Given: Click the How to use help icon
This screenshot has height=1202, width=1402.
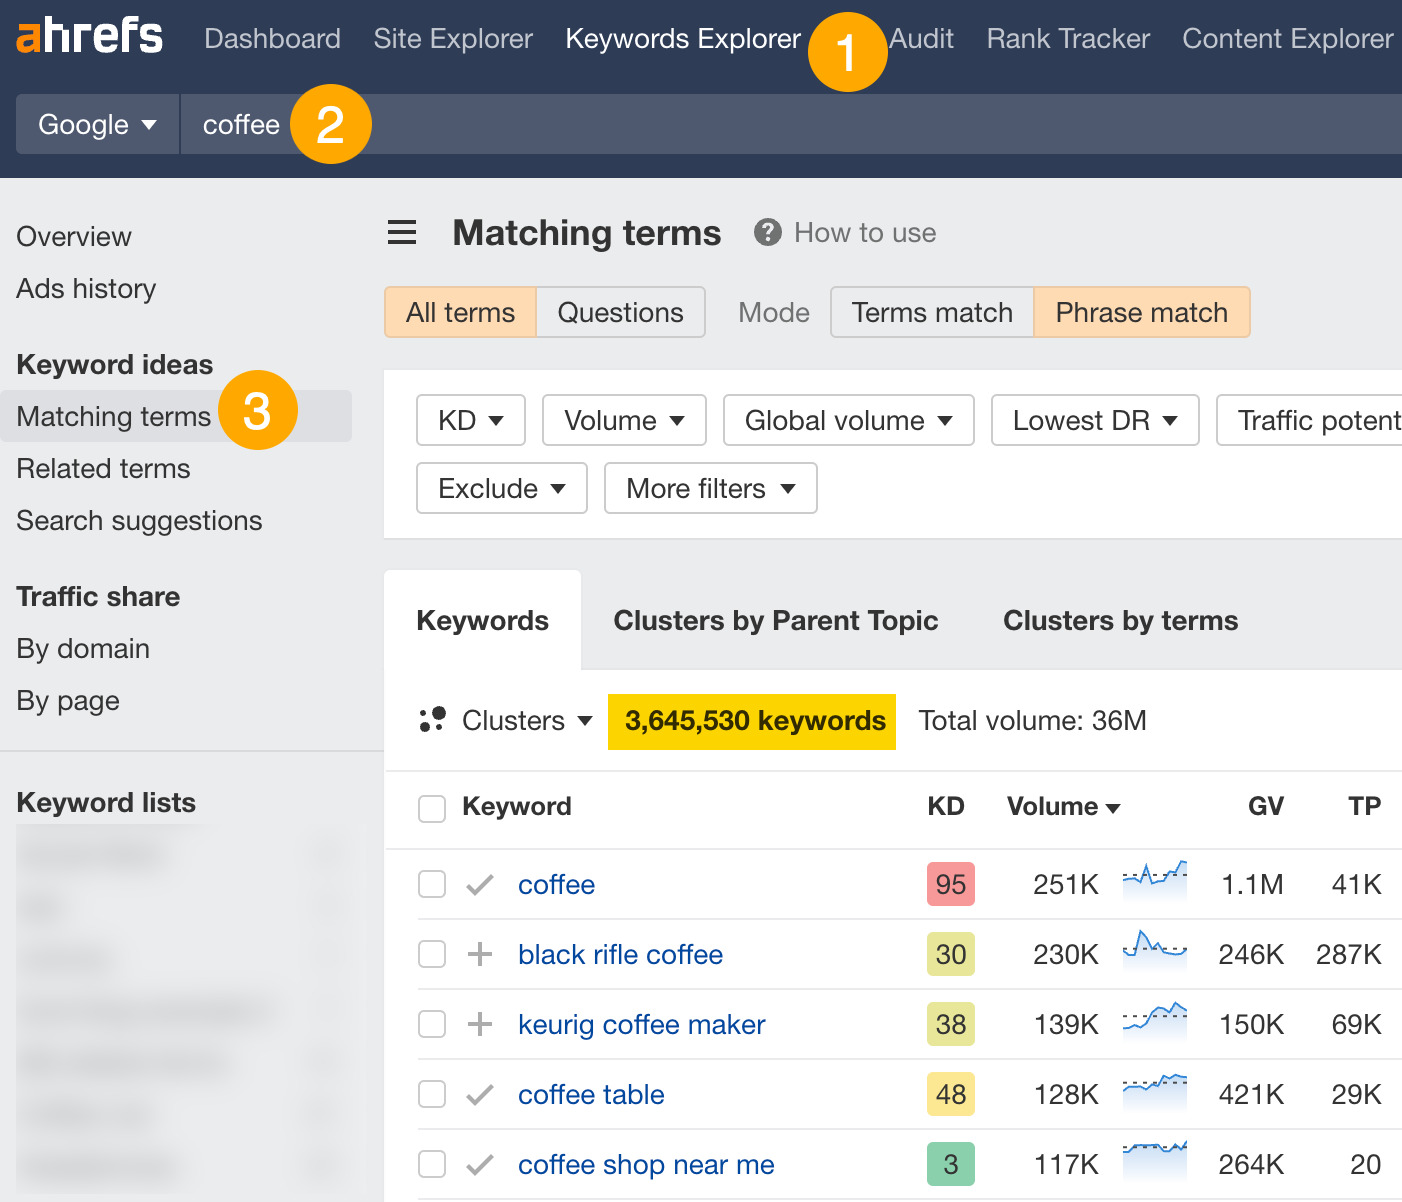Looking at the screenshot, I should (767, 232).
